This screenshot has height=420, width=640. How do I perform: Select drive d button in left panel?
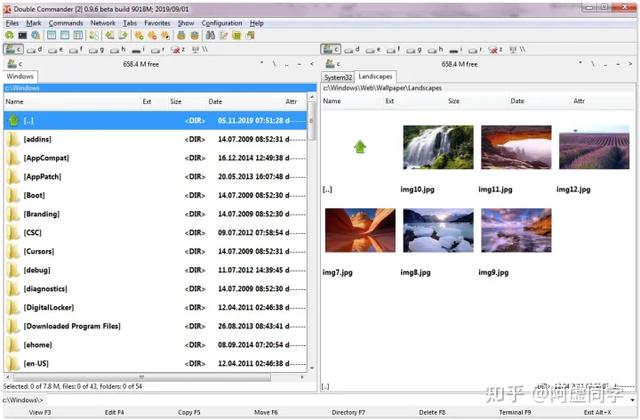click(34, 50)
